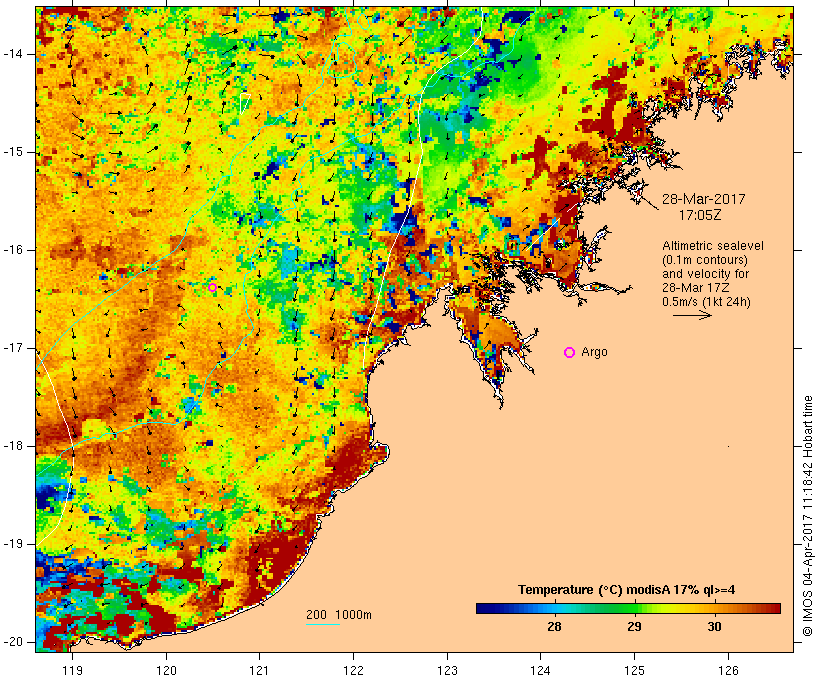The width and height of the screenshot is (820, 680).
Task: Click the longitude axis label '120'
Action: coord(166,671)
